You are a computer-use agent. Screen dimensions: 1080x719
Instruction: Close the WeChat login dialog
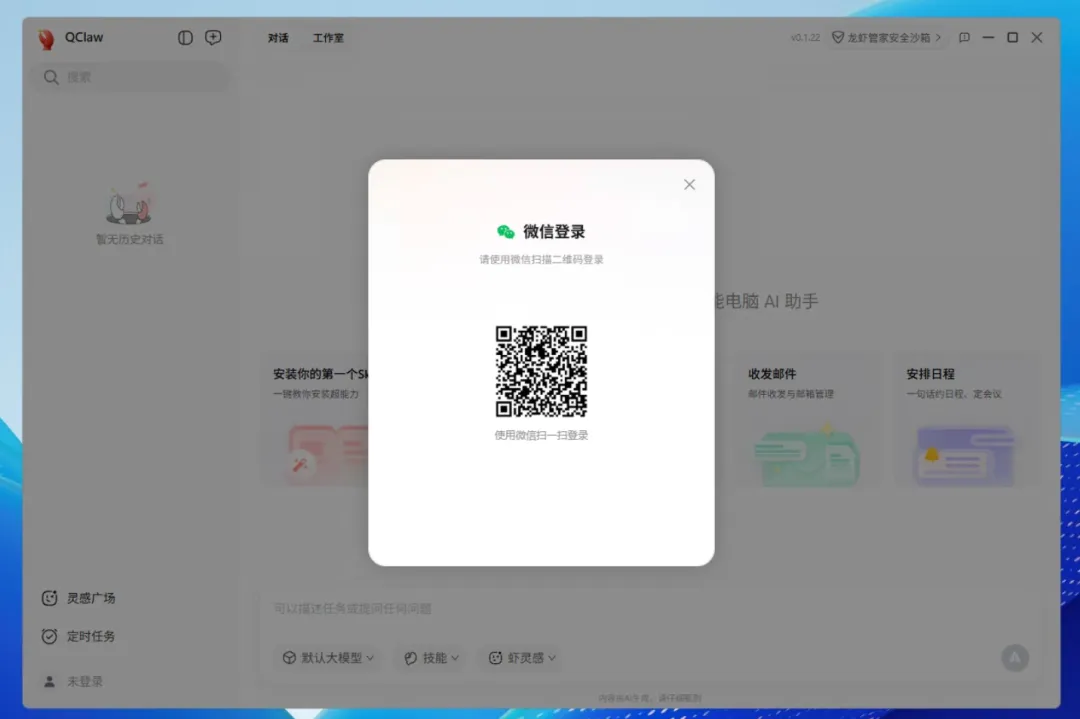click(689, 185)
